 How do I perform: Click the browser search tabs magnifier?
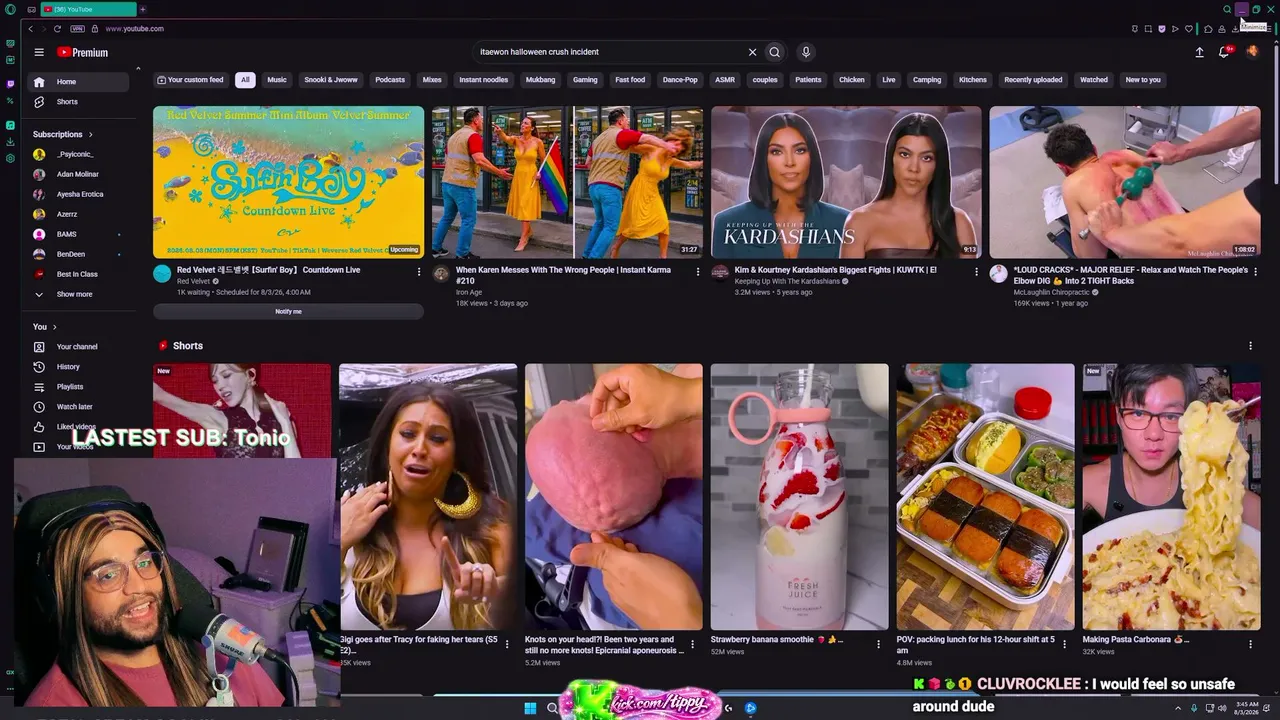(x=1227, y=9)
